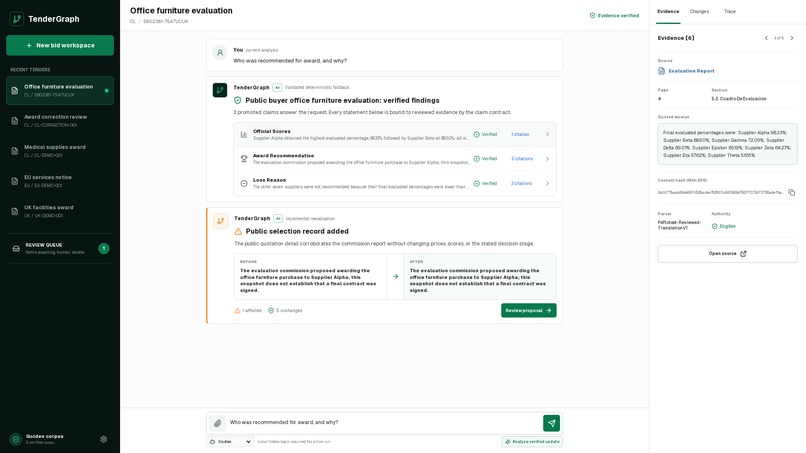Click the Review Queue count badge
Image resolution: width=806 pixels, height=453 pixels.
104,248
